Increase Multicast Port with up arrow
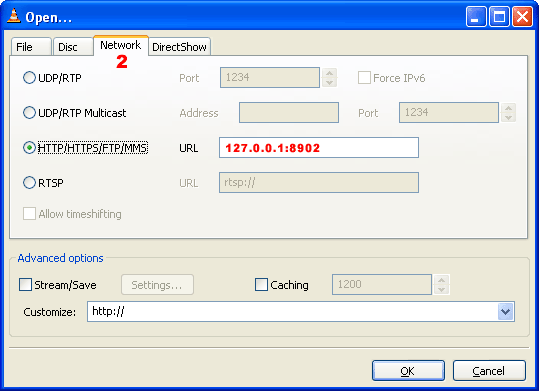539x391 pixels. 508,108
